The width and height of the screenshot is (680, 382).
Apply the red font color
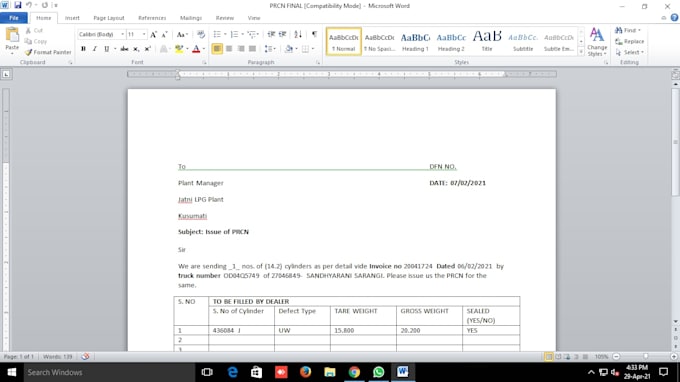(x=196, y=49)
